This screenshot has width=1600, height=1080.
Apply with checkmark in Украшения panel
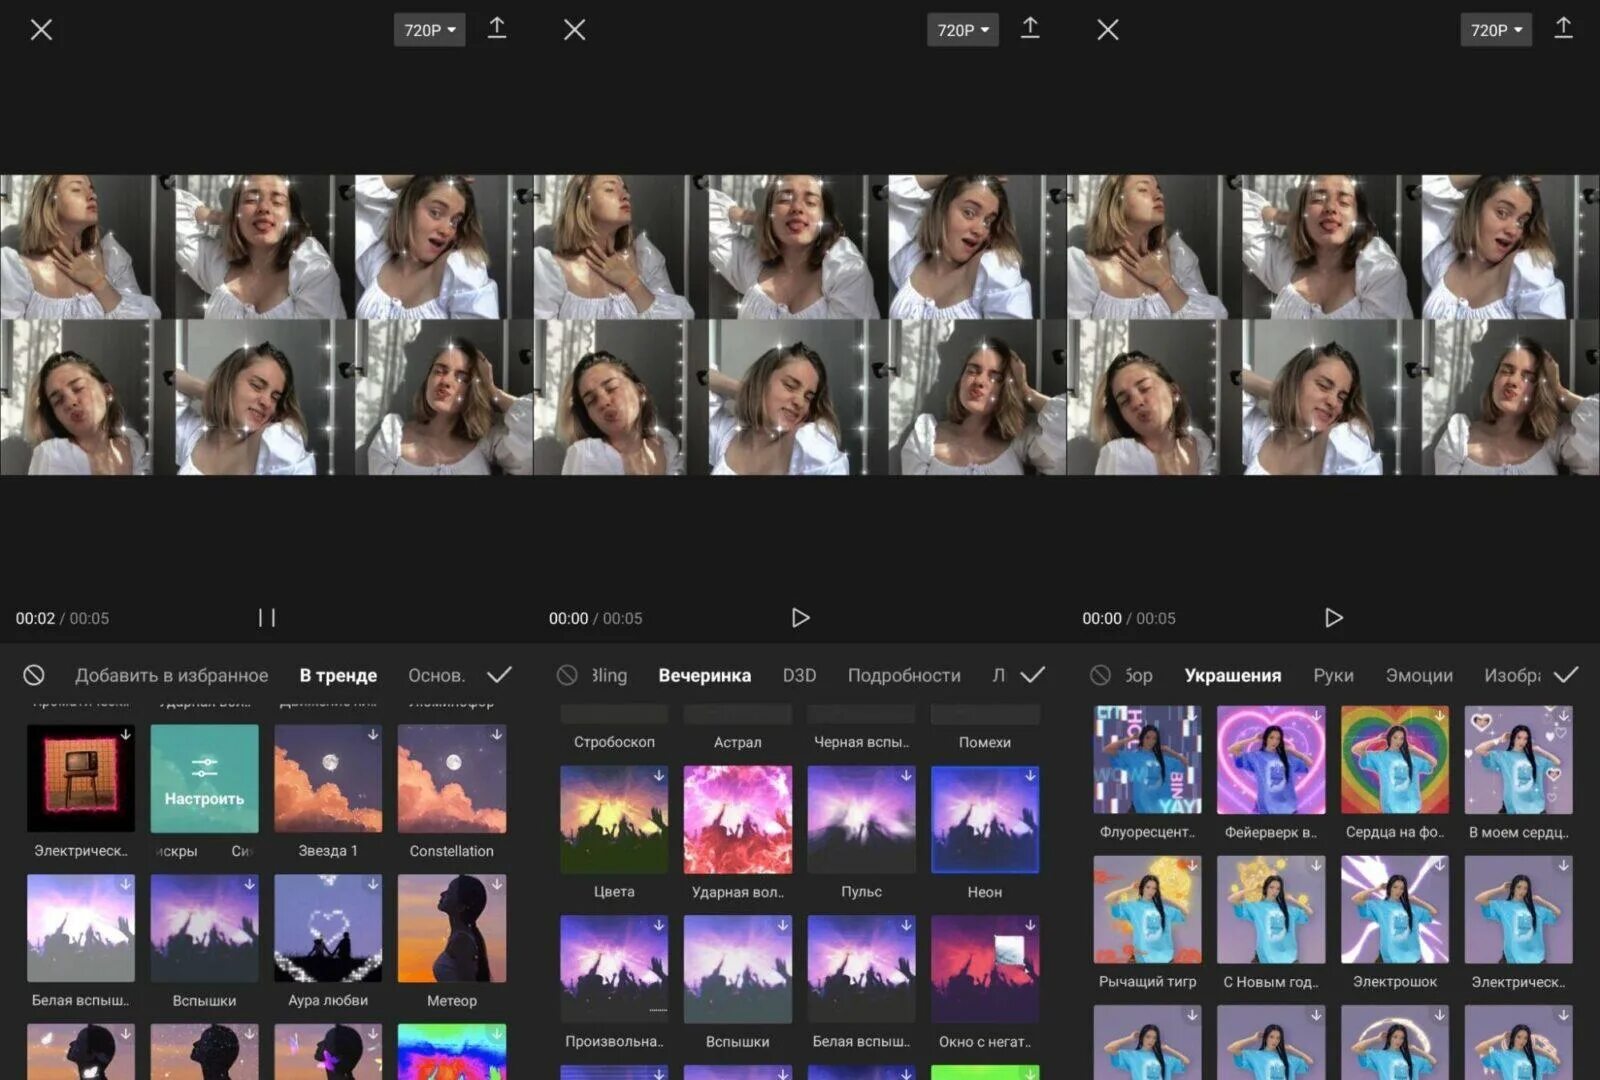click(x=1566, y=675)
